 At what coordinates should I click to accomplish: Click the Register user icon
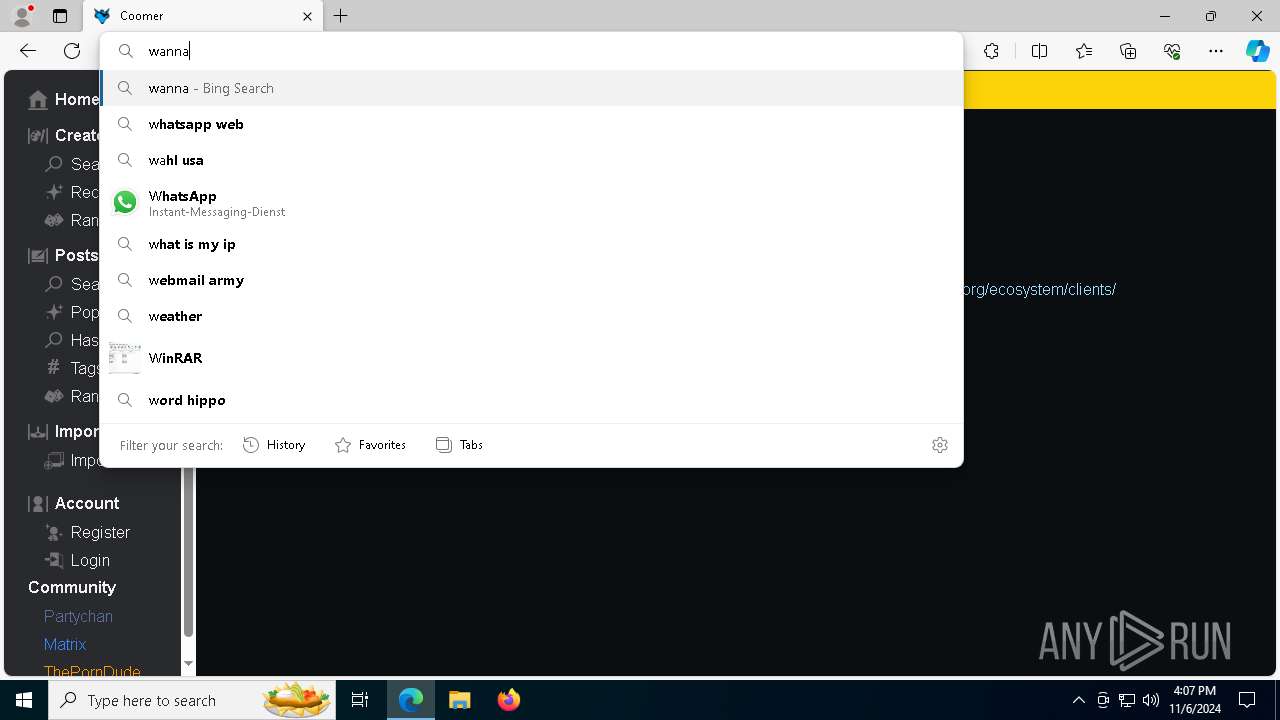pos(54,532)
